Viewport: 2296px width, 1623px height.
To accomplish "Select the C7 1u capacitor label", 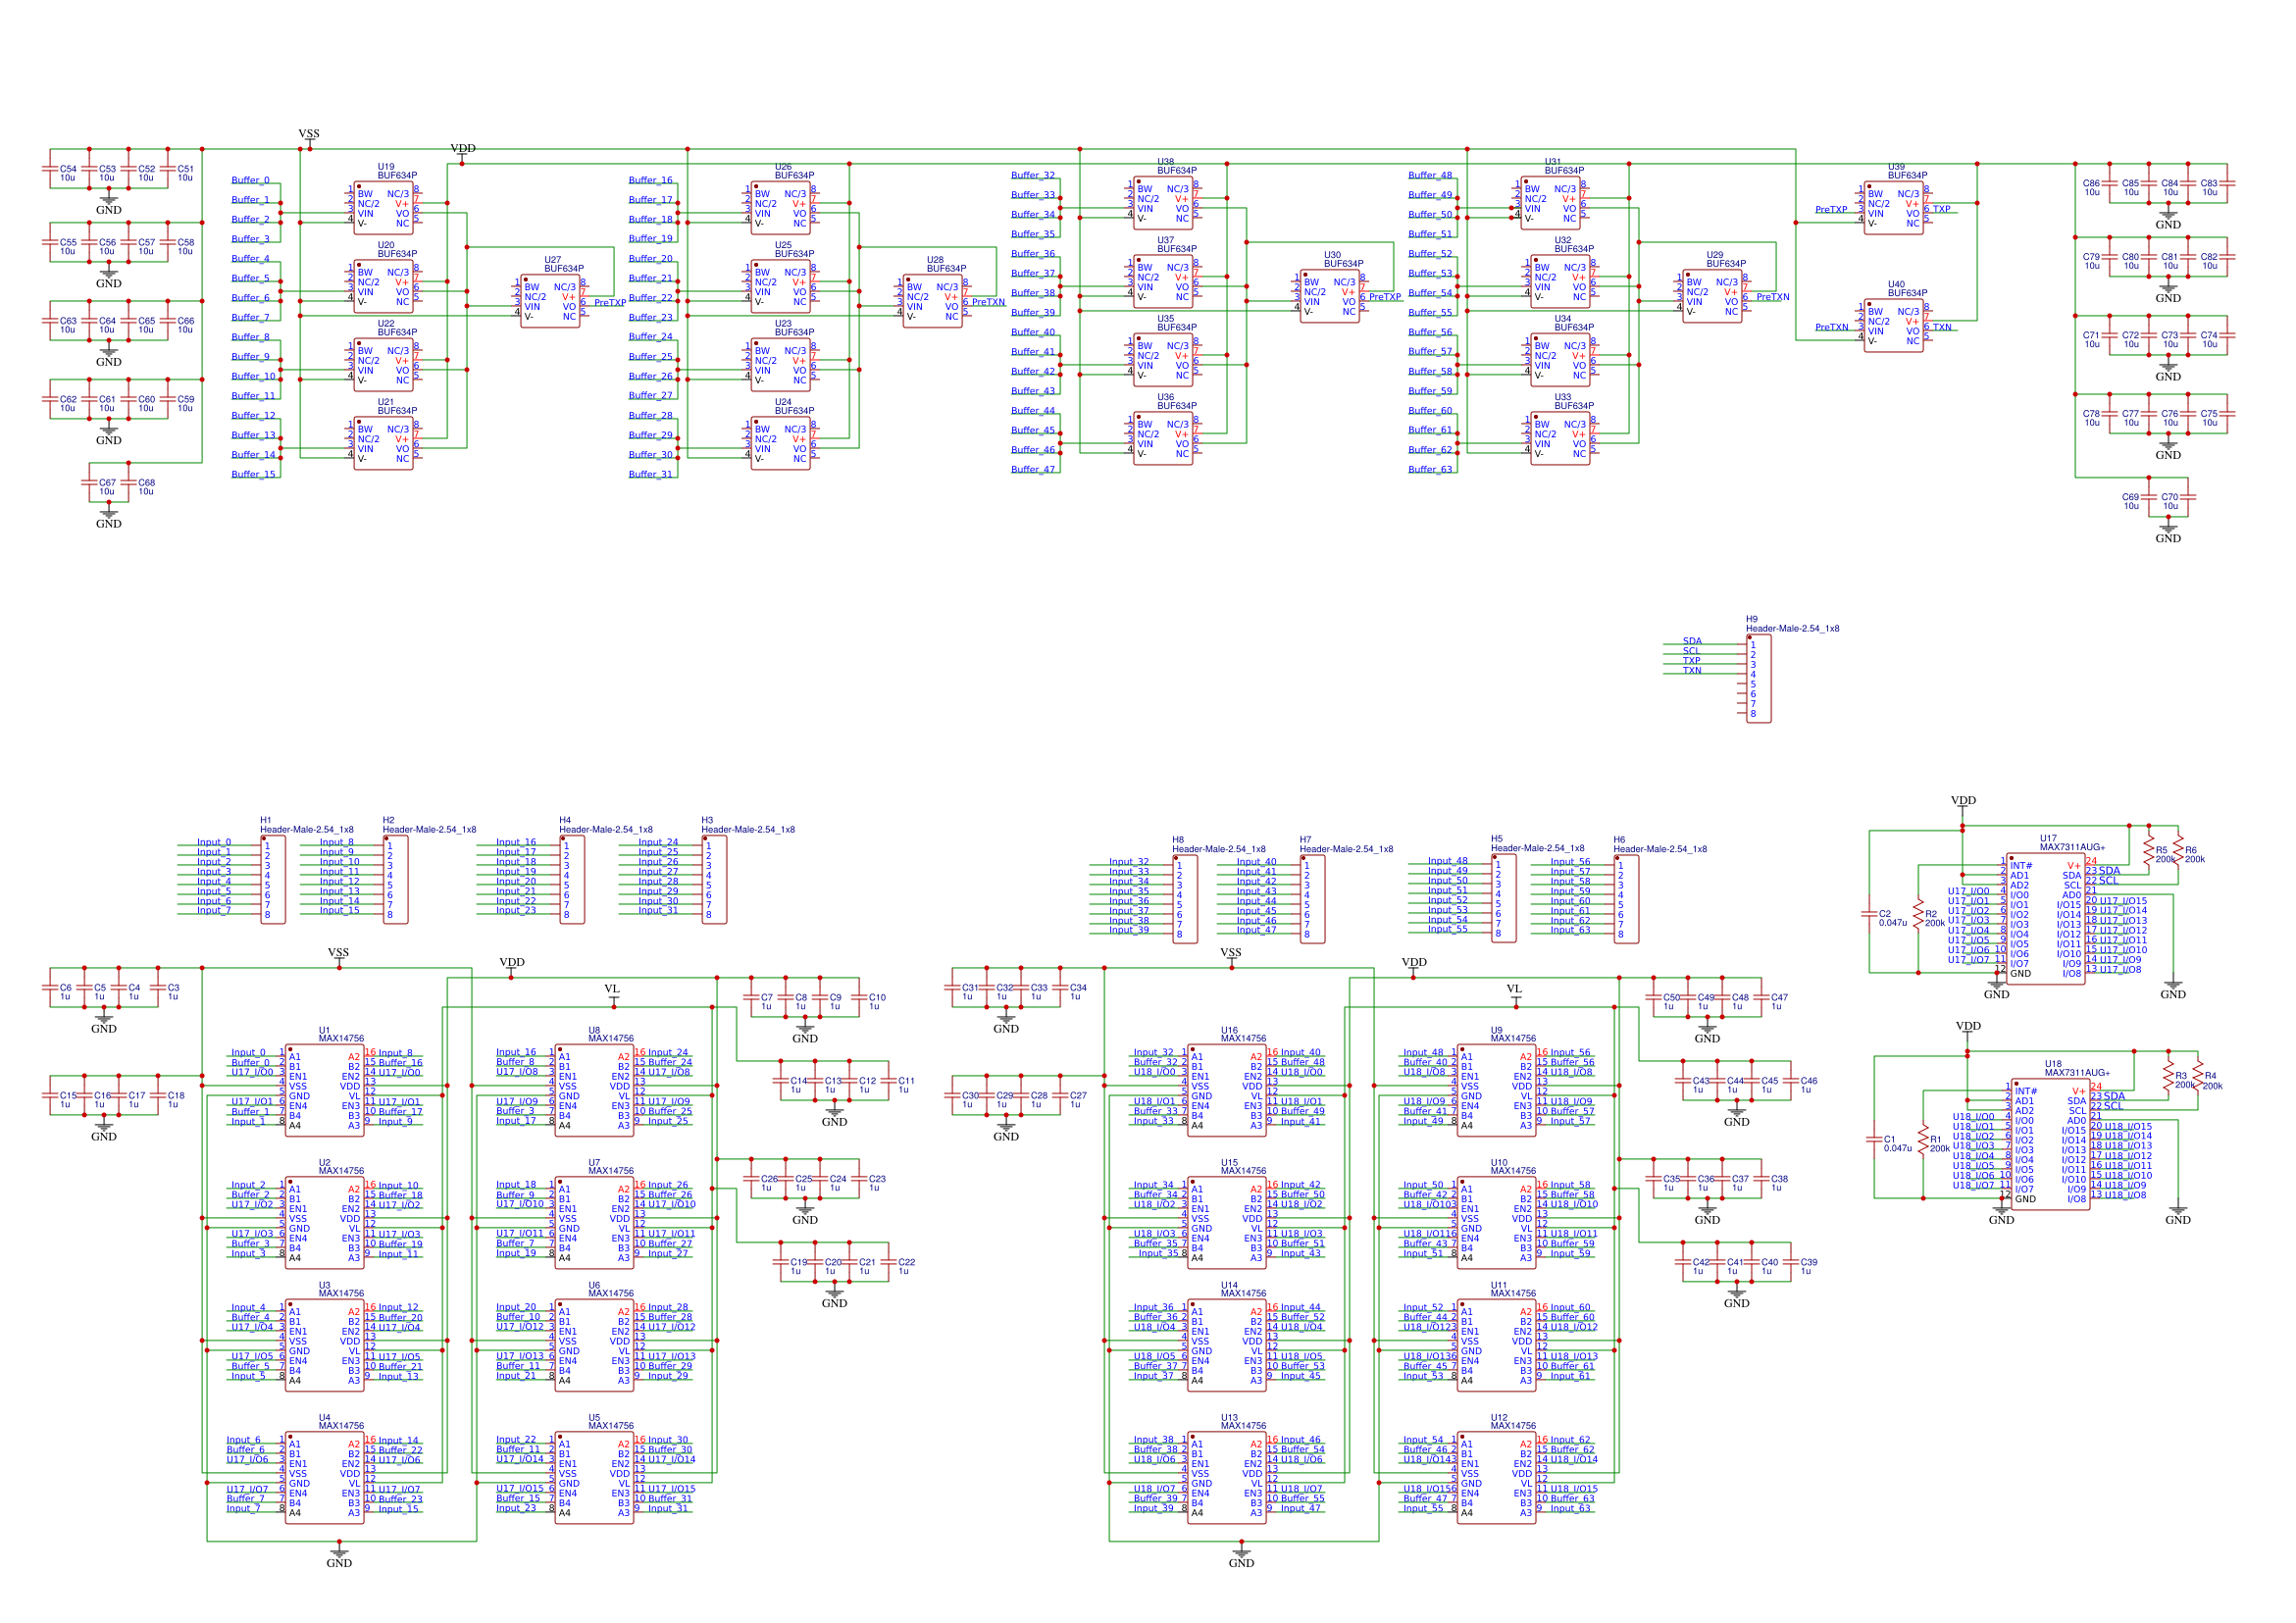I will pos(766,1001).
